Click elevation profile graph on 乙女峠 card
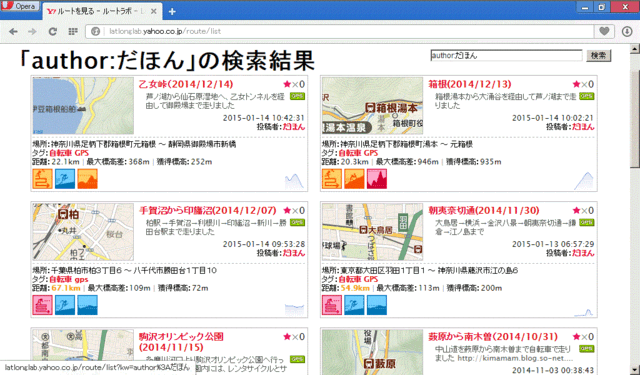 (x=294, y=182)
